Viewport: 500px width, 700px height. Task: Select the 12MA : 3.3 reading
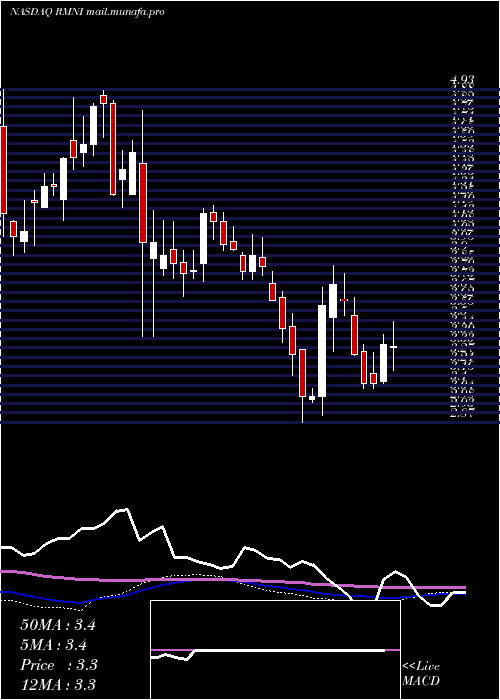58,685
